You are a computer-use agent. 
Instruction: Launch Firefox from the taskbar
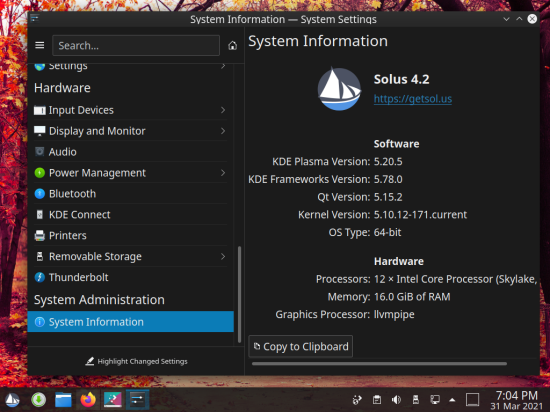pos(88,400)
